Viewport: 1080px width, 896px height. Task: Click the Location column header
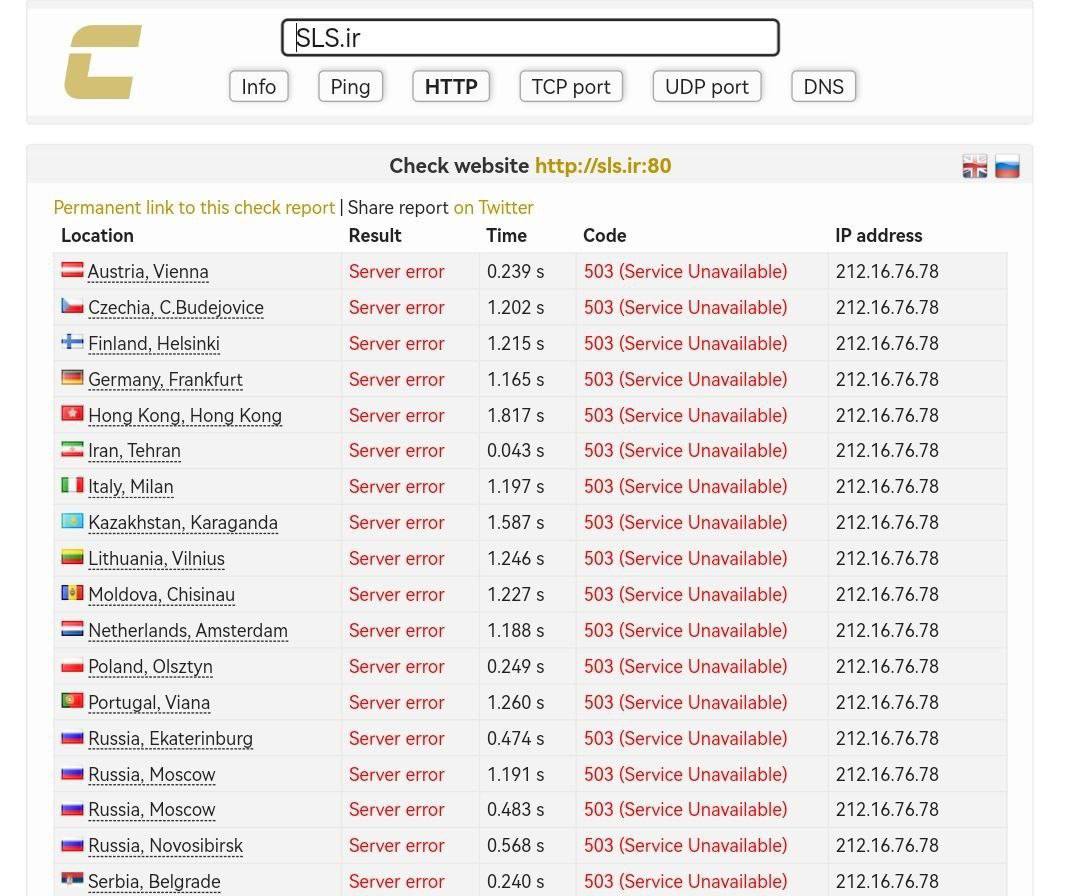pos(97,236)
